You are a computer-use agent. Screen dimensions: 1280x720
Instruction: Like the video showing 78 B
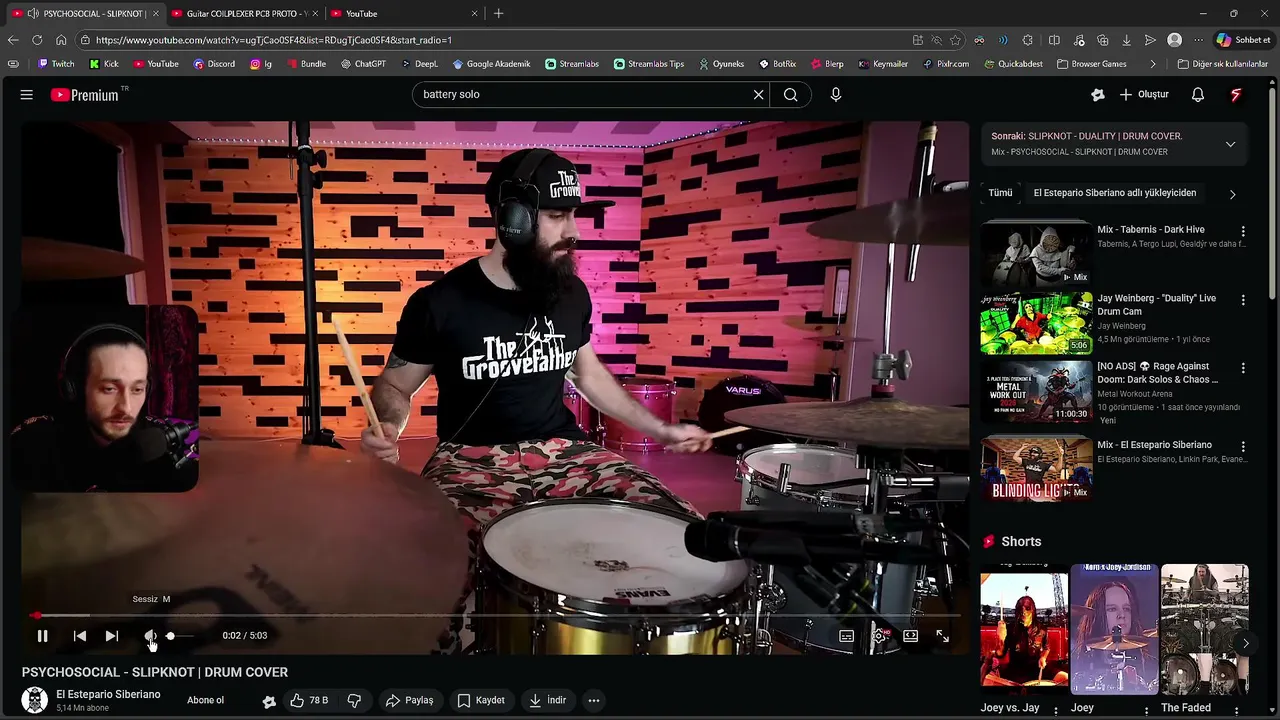pos(309,701)
